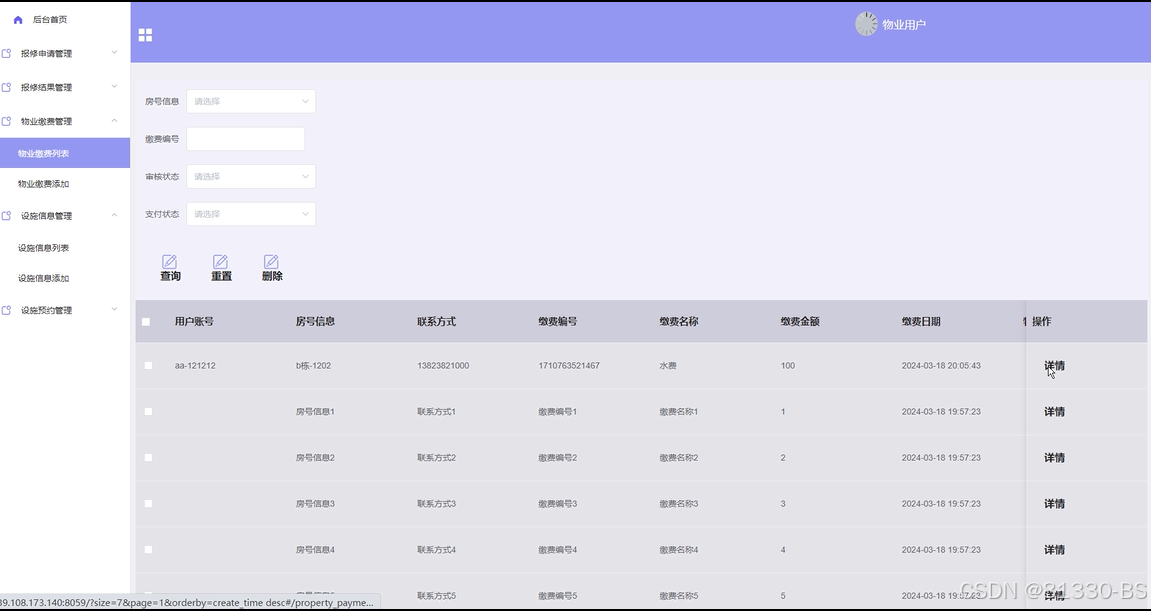
Task: Open the 审核状态 dropdown
Action: (251, 176)
